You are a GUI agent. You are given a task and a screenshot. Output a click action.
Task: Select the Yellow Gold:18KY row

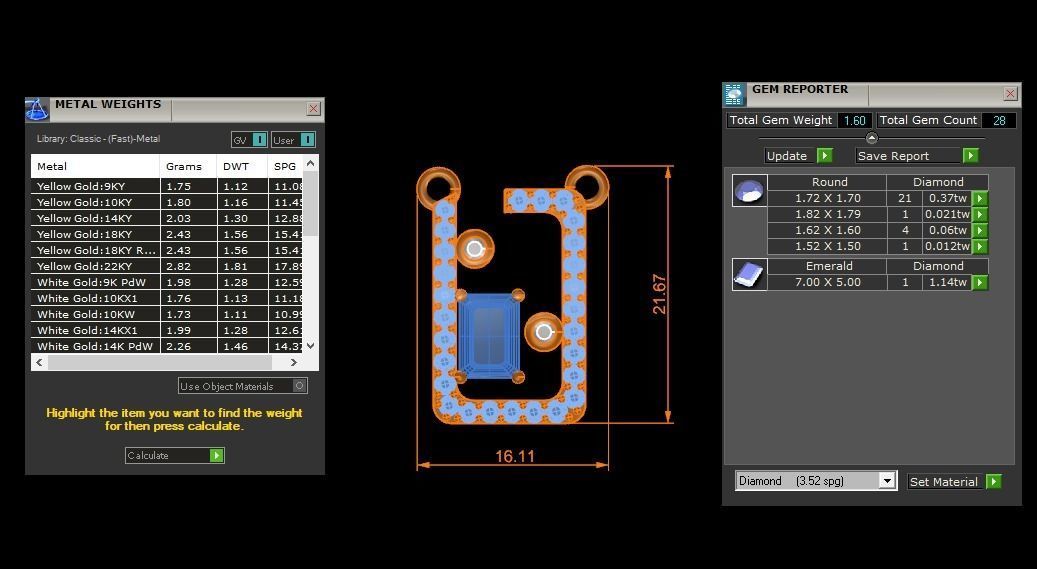(167, 234)
